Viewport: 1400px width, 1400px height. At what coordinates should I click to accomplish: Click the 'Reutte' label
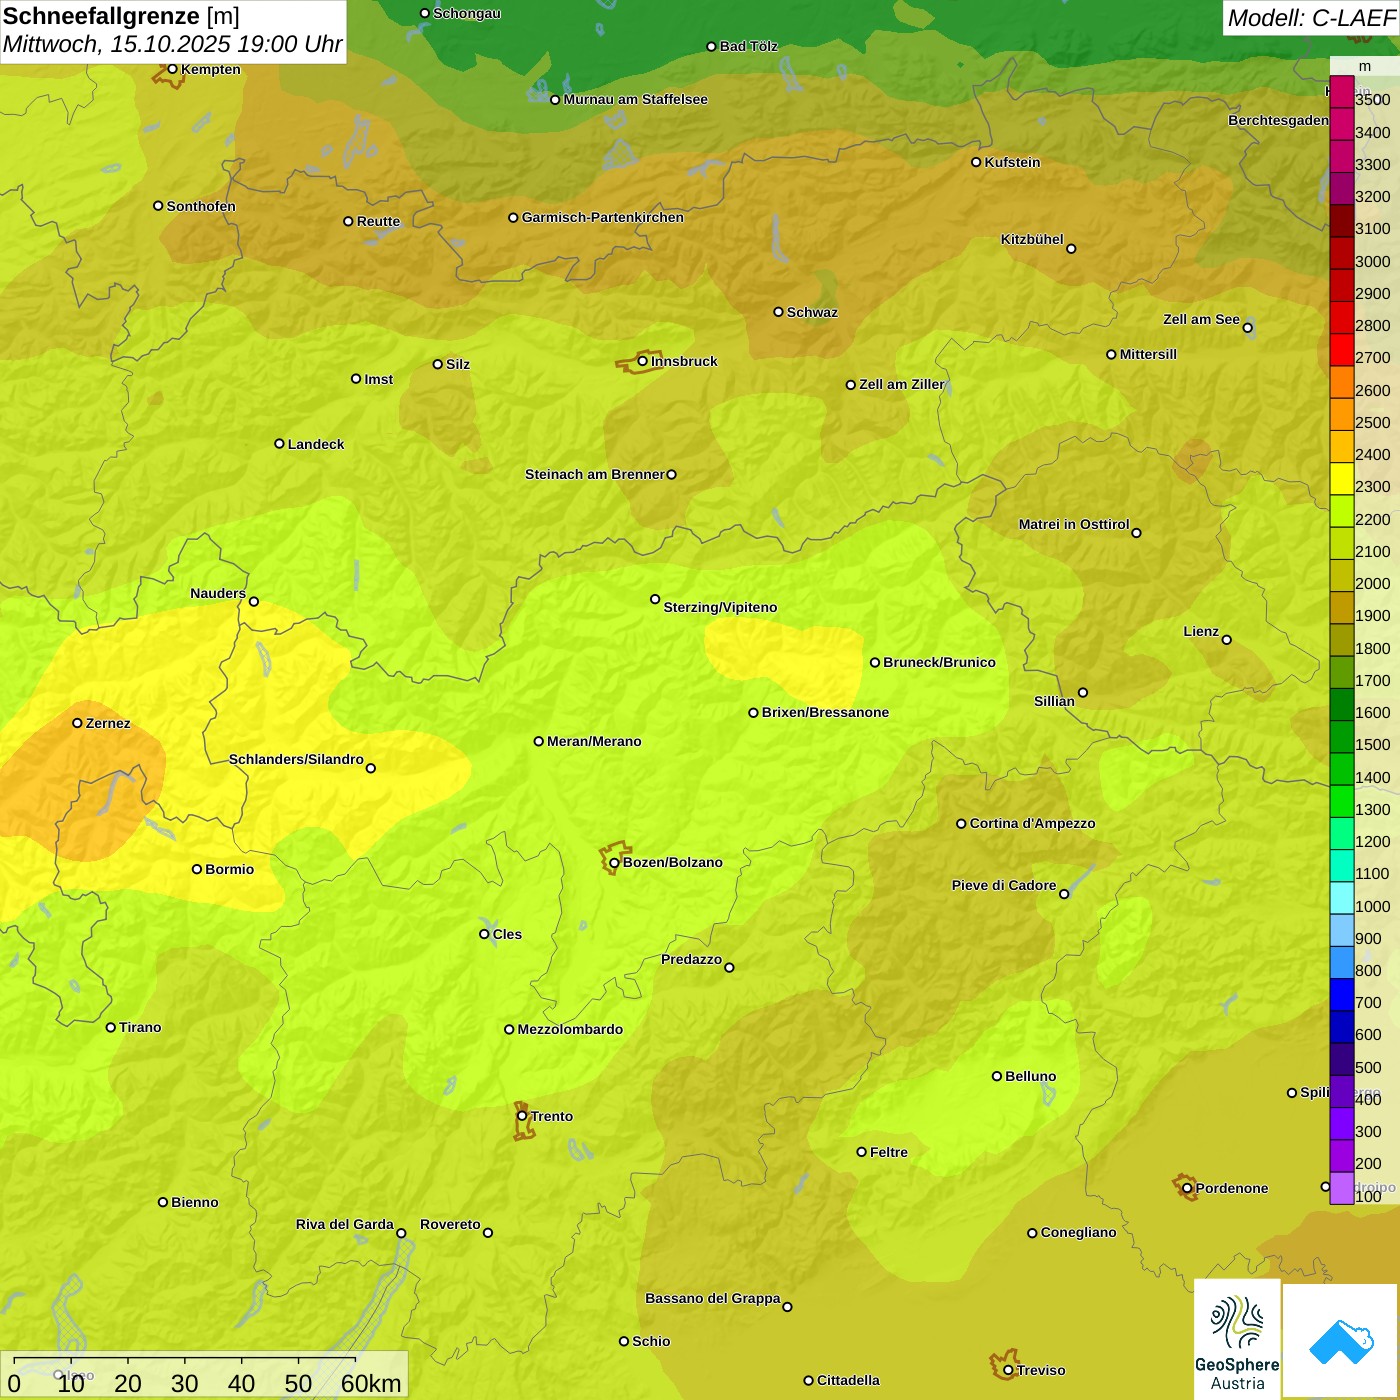(378, 221)
